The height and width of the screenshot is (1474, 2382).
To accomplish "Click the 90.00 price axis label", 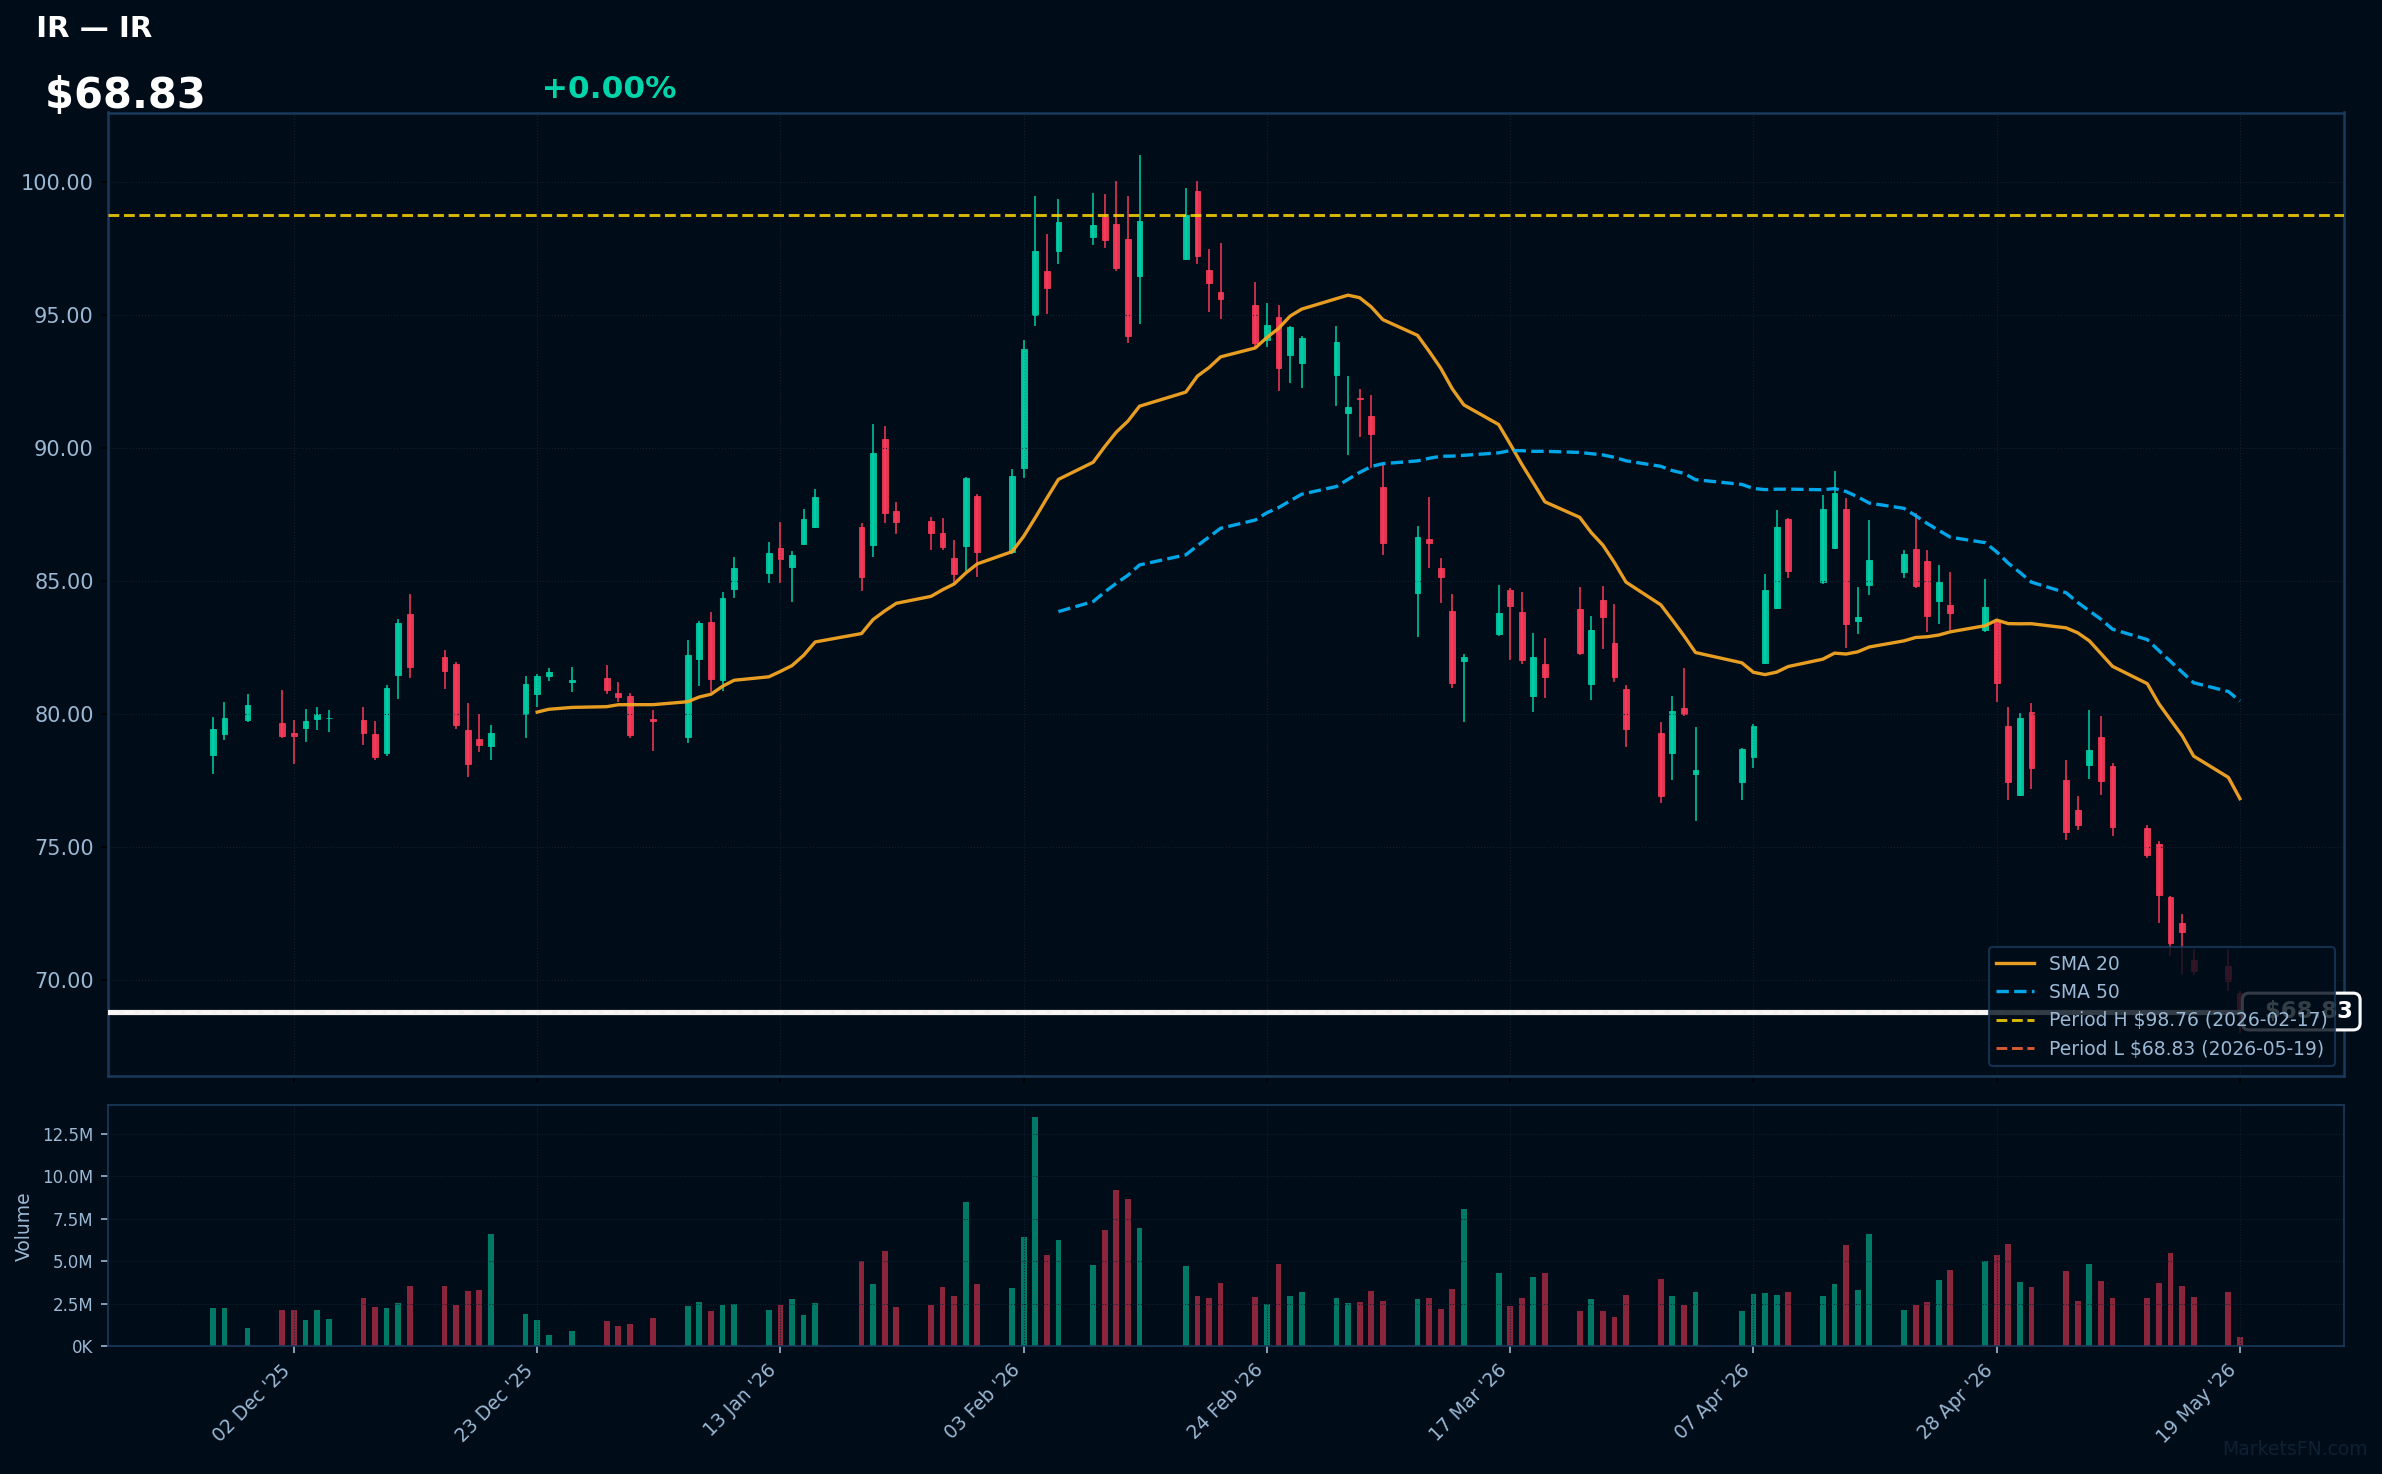I will click(63, 448).
